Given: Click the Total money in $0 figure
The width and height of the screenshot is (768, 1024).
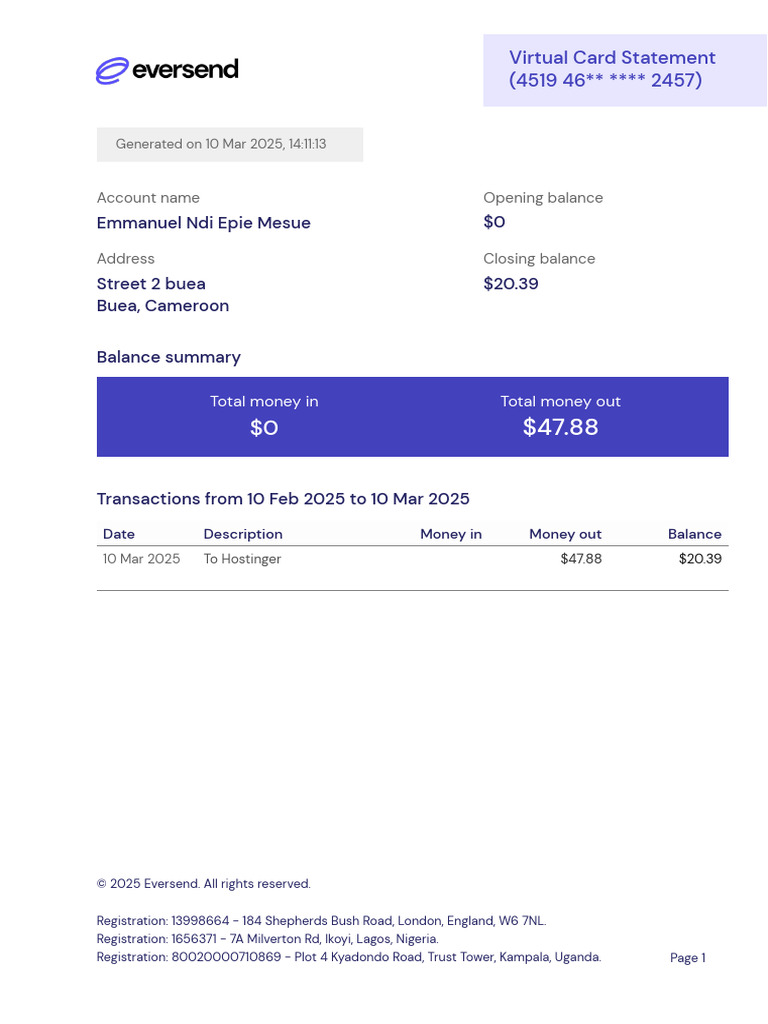Looking at the screenshot, I should [x=264, y=428].
